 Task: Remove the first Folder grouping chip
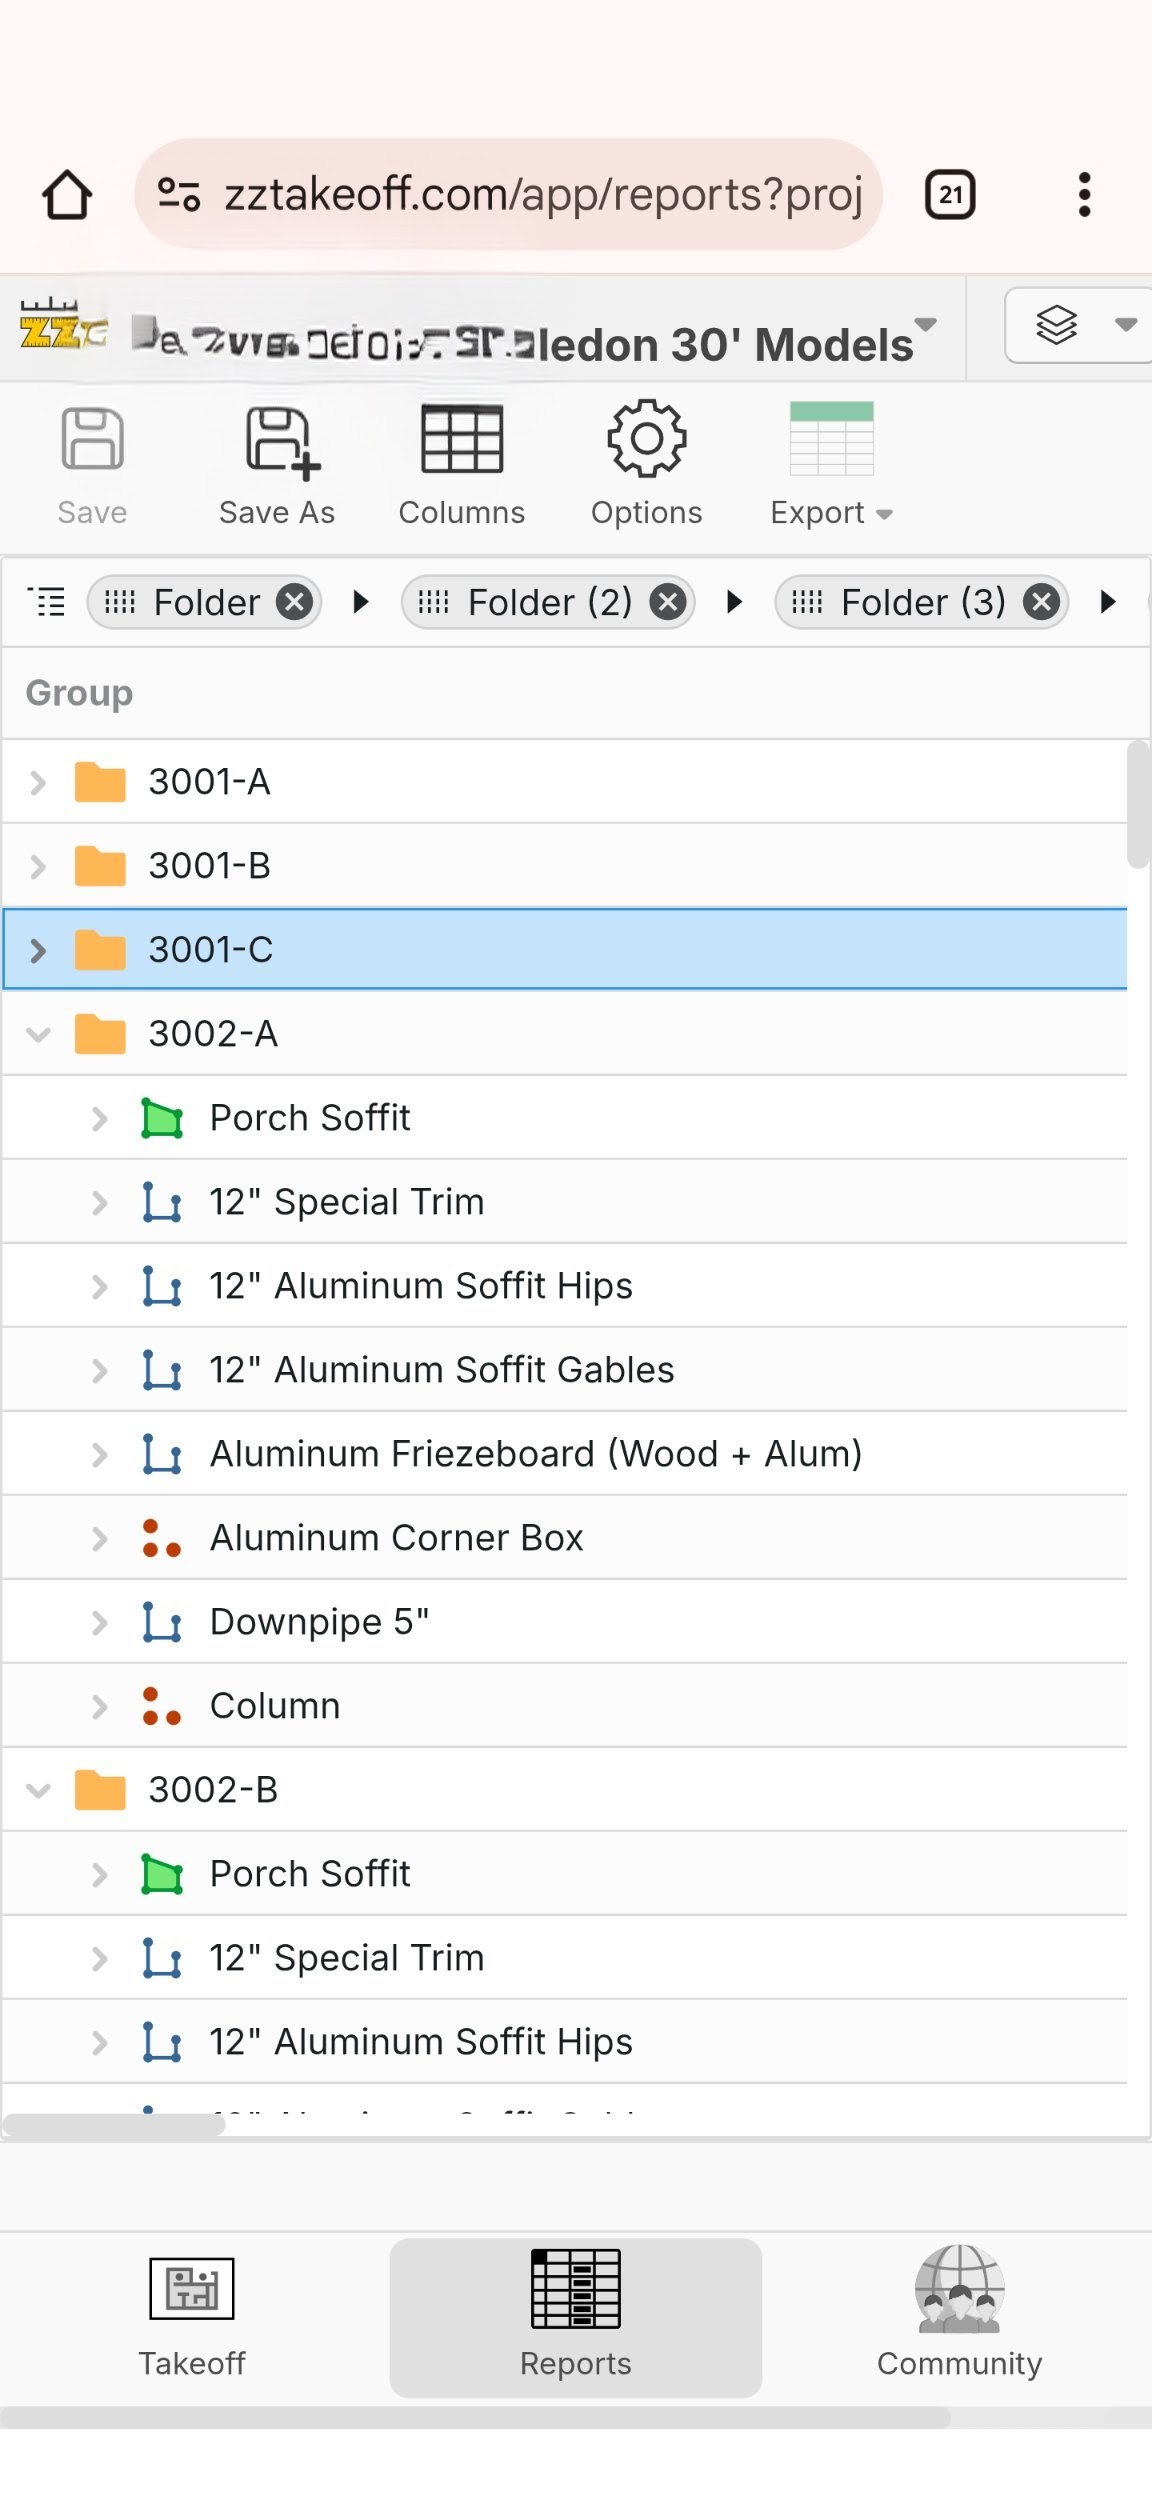click(294, 602)
